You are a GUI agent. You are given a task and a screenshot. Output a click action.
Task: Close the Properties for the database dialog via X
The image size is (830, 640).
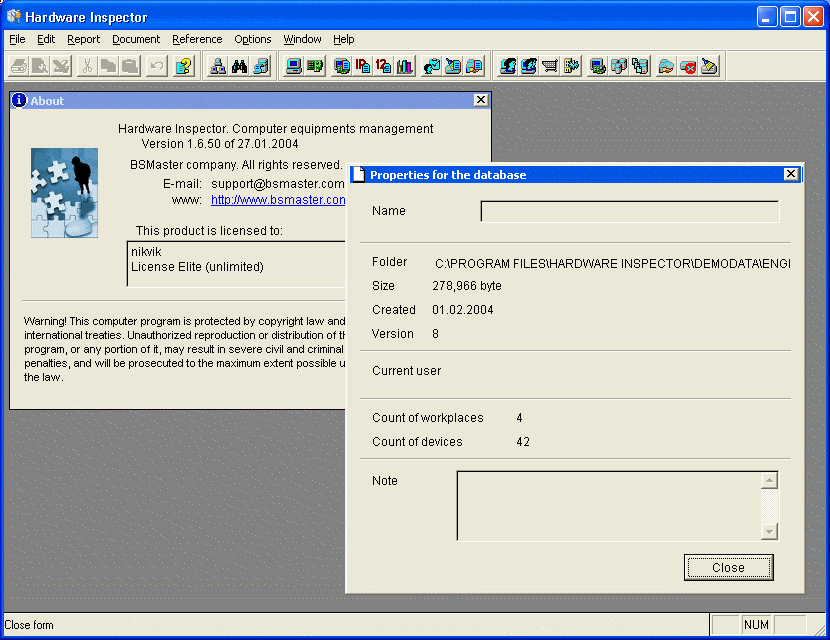pos(791,174)
